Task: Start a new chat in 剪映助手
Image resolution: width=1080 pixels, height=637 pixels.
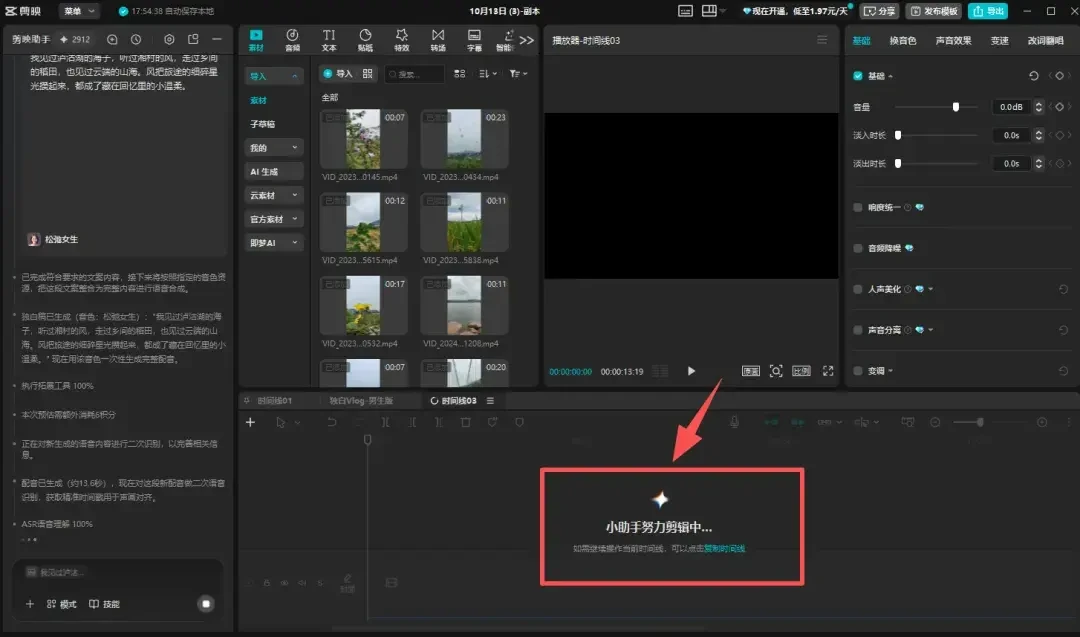Action: (112, 40)
